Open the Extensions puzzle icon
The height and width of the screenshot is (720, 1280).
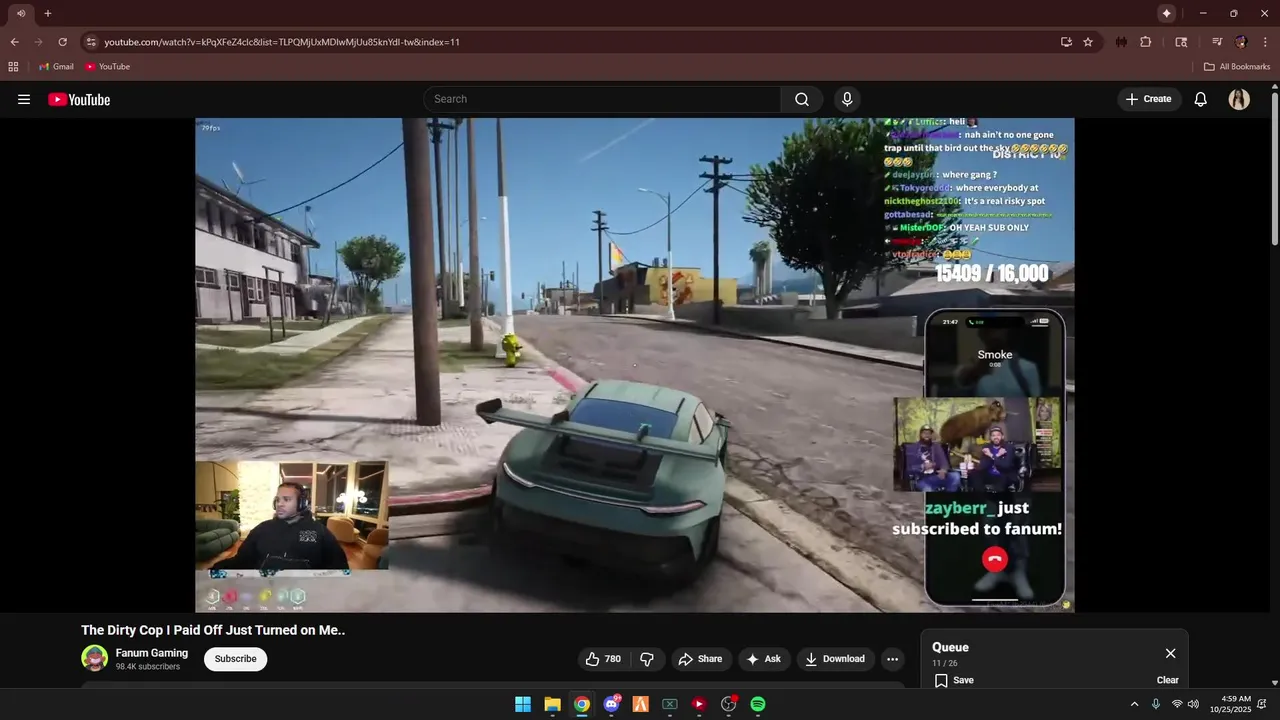click(x=1146, y=42)
